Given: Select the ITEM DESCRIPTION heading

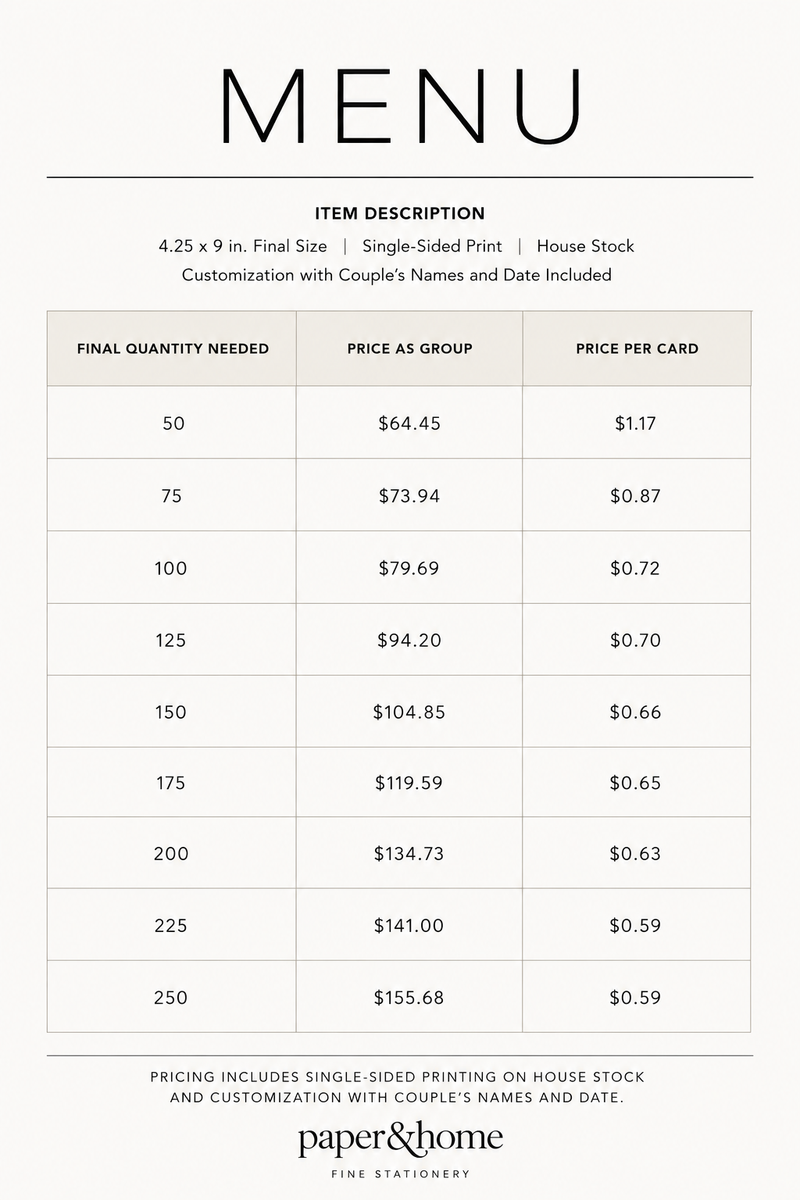Looking at the screenshot, I should 400,214.
